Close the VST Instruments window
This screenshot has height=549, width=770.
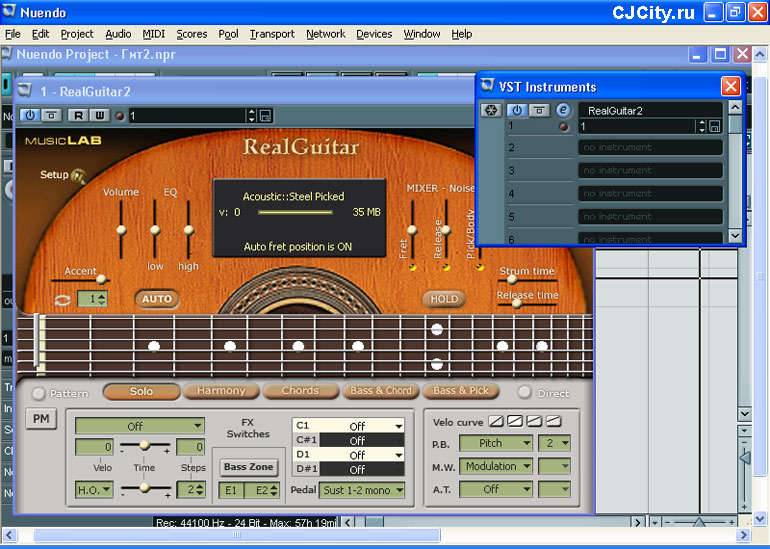pyautogui.click(x=731, y=86)
